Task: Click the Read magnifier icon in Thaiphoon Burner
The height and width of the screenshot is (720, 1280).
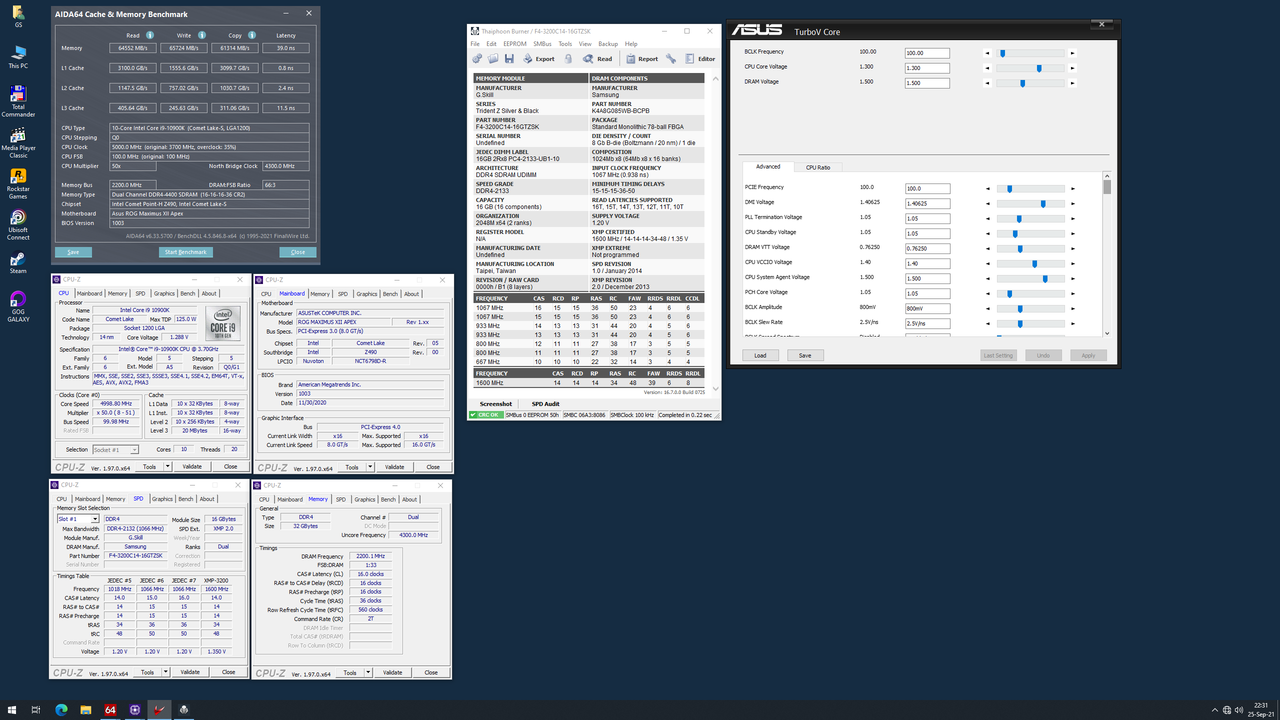Action: (589, 59)
